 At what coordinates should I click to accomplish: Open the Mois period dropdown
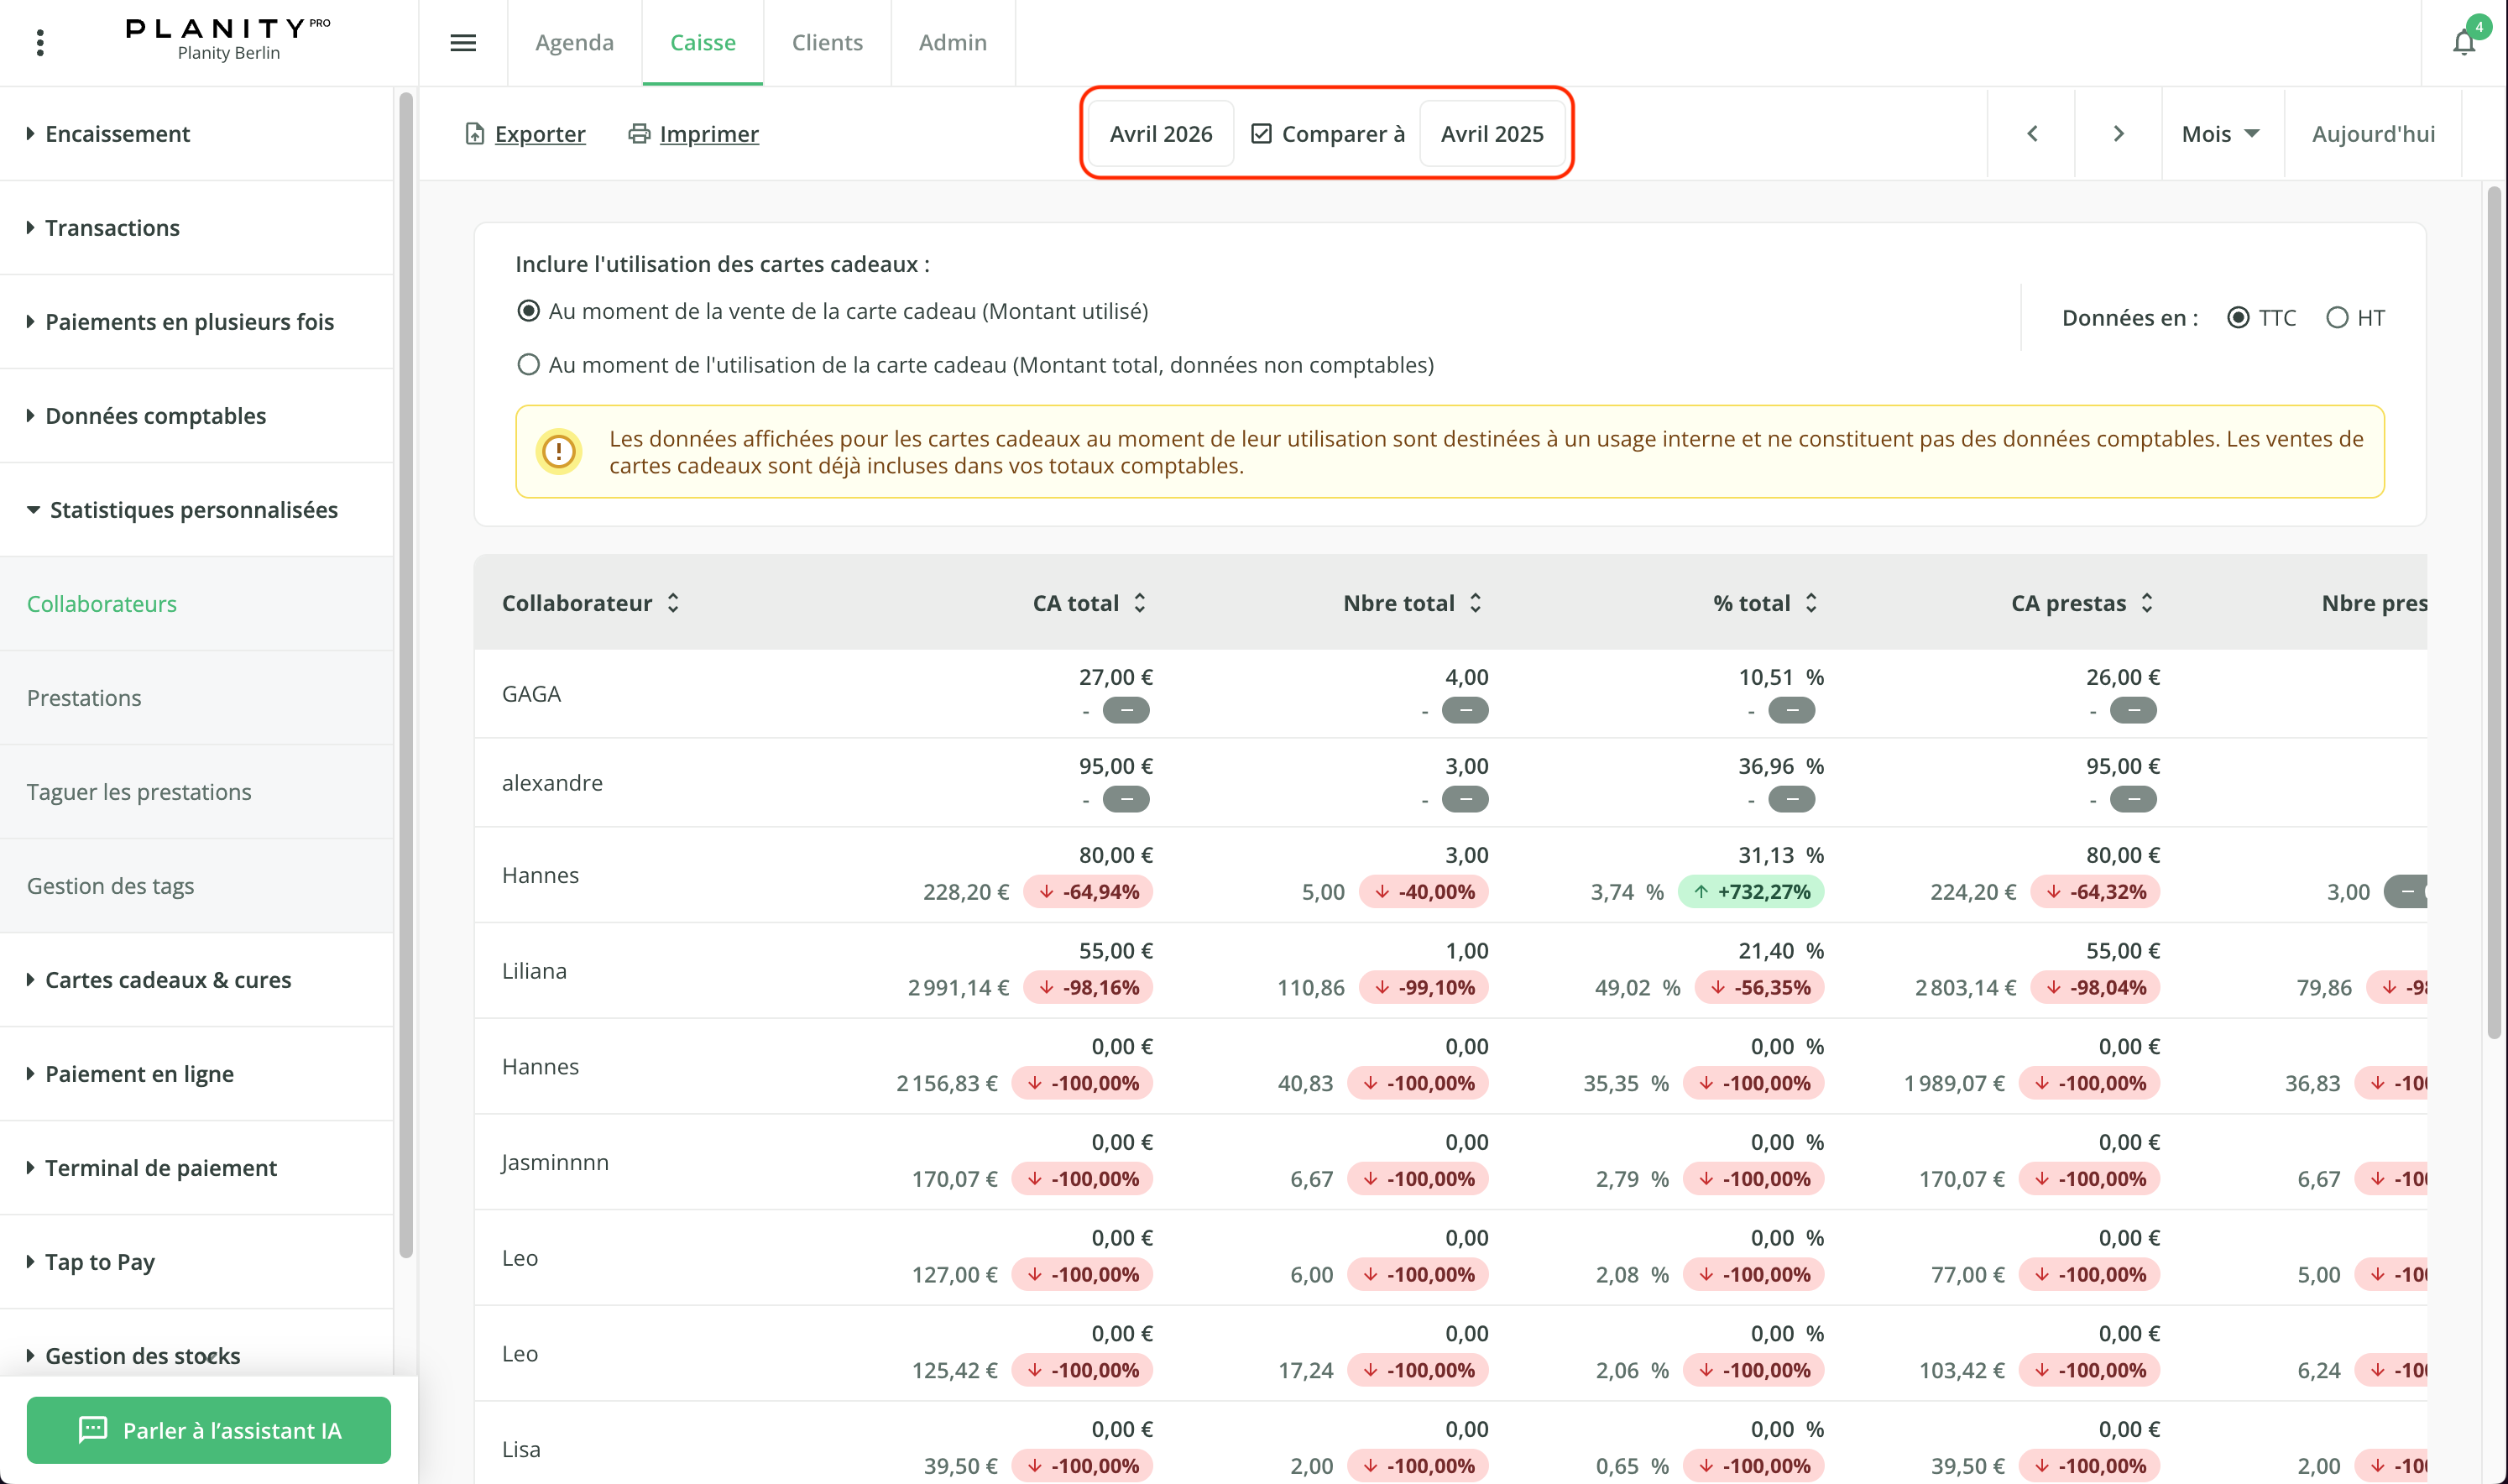coord(2221,134)
